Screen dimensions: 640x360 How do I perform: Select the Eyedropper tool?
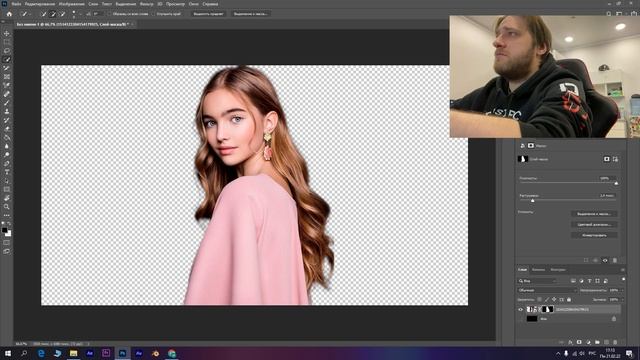tap(7, 85)
